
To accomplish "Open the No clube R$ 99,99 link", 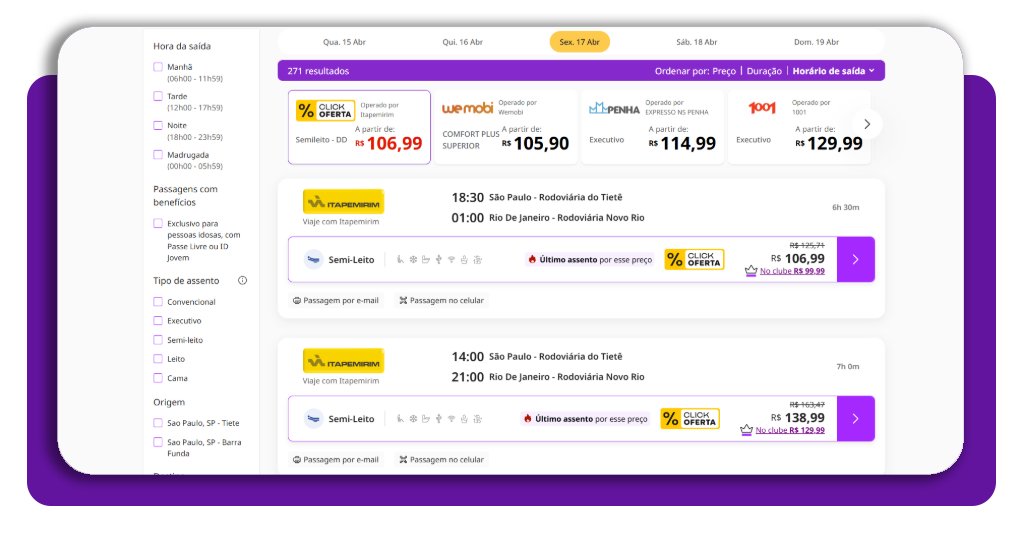I will 792,271.
